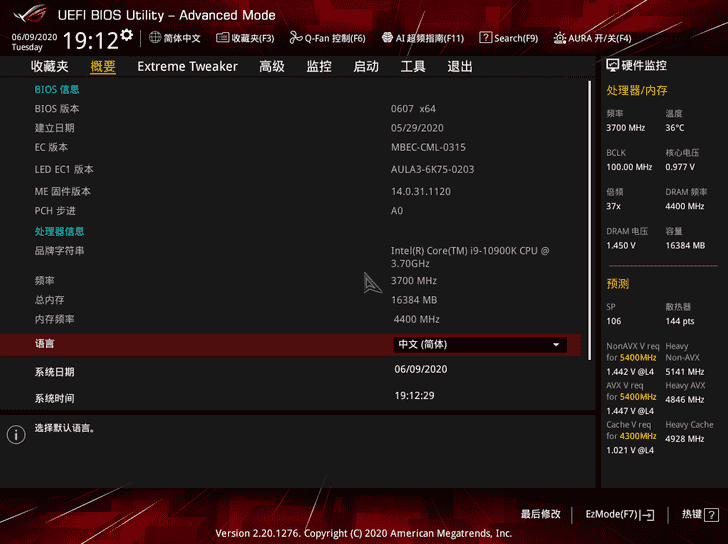Toggle AURA 开/关(F4) light icon
The image size is (728, 544).
coord(559,38)
